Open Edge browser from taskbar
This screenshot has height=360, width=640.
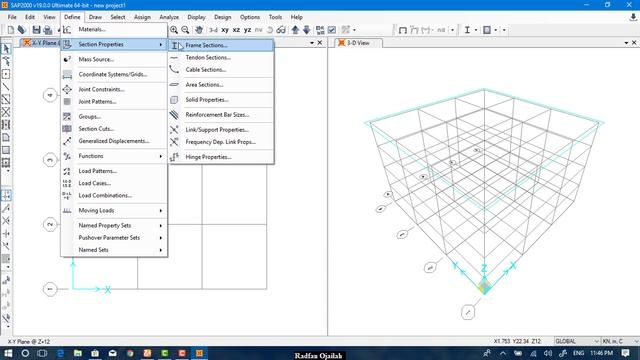pyautogui.click(x=60, y=353)
